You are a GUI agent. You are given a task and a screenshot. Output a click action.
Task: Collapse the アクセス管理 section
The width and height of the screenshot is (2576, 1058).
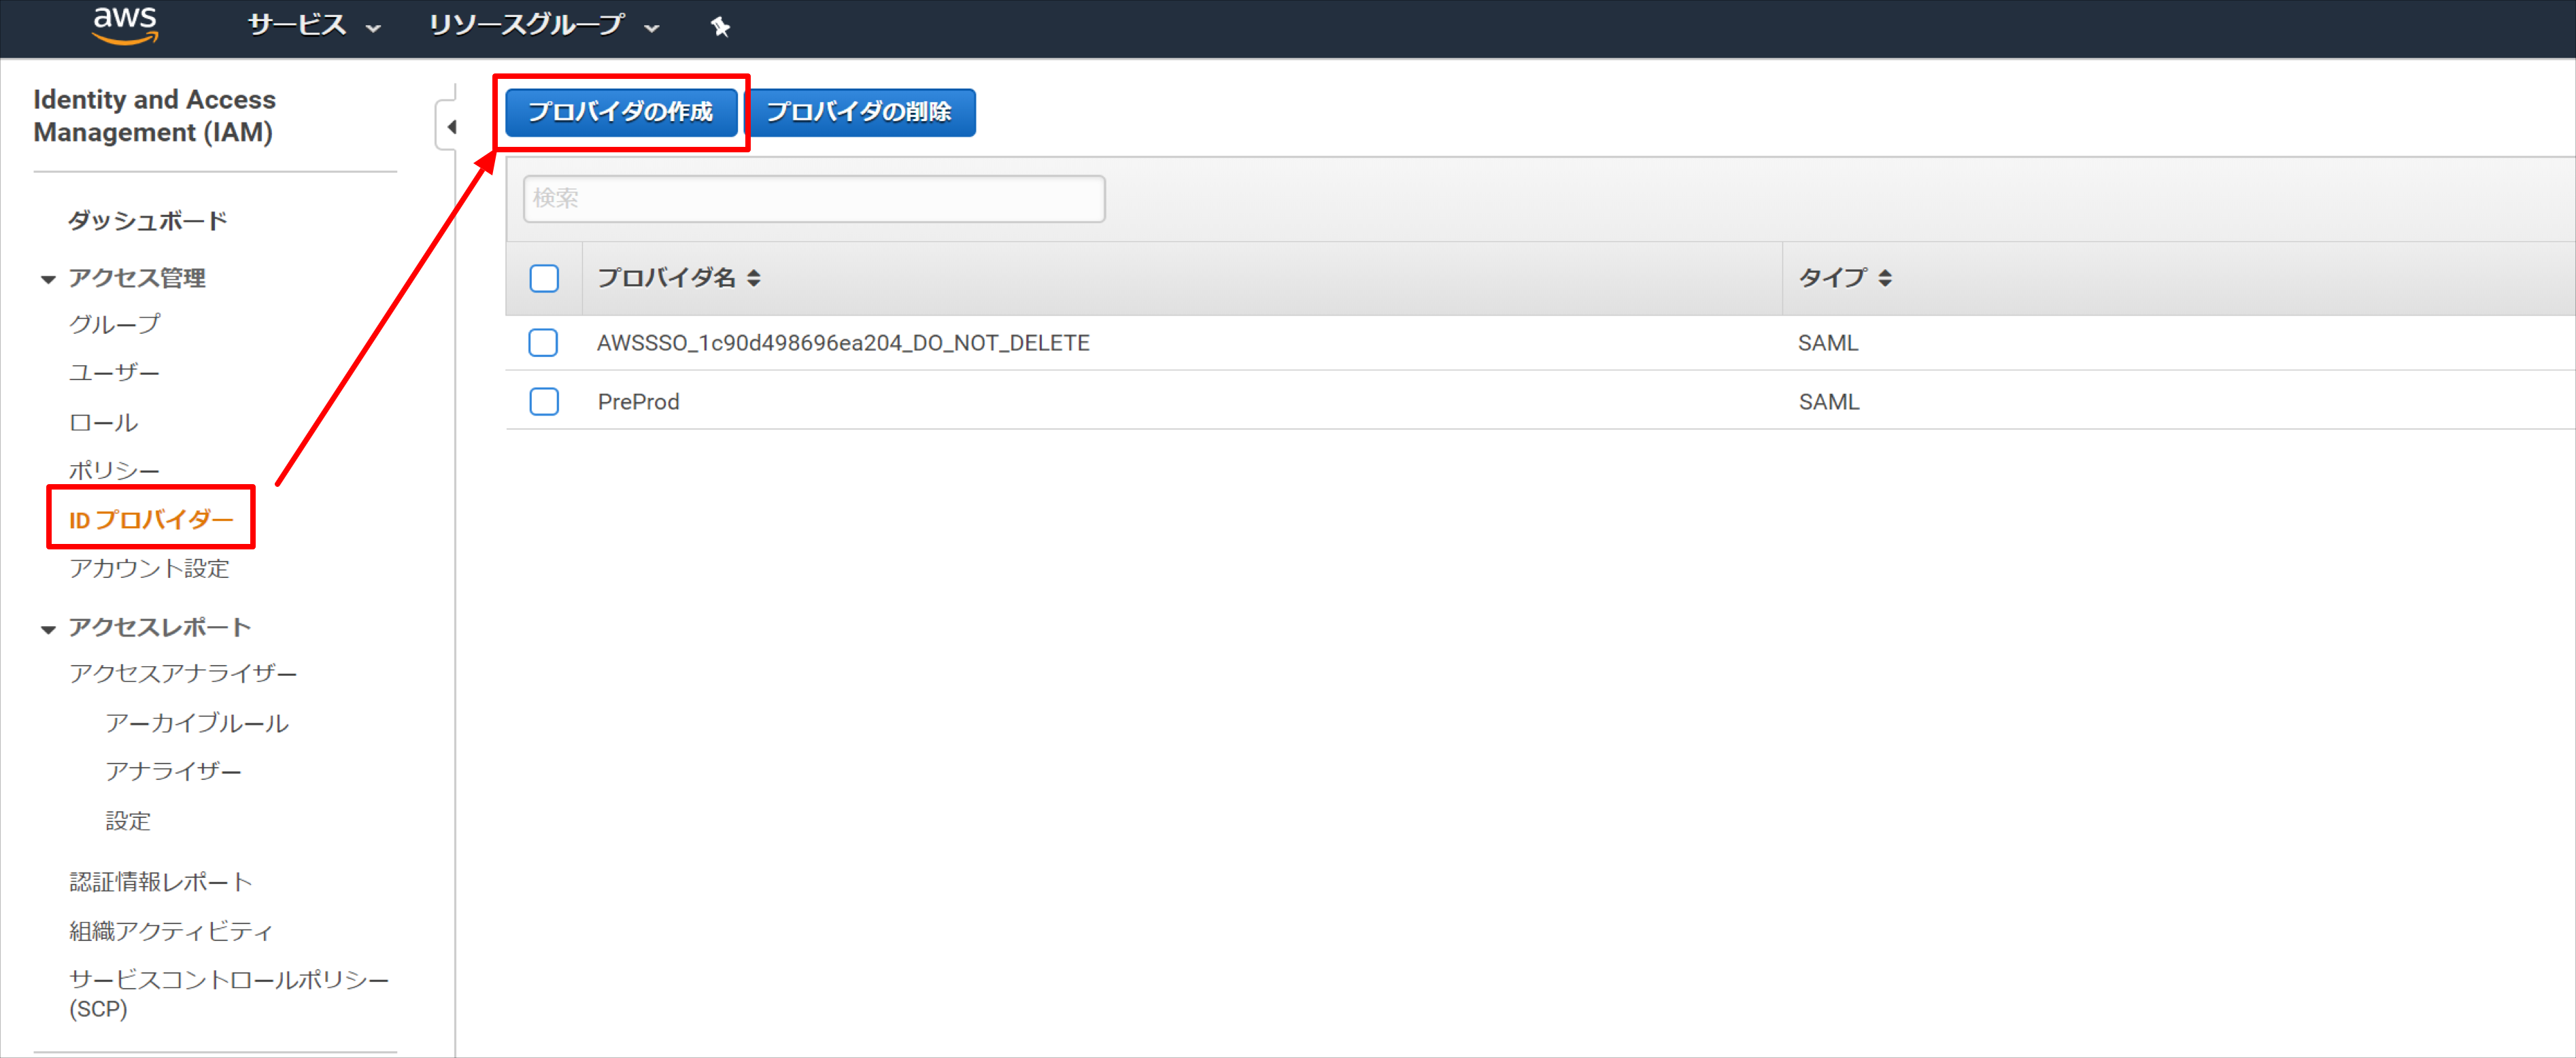tap(47, 279)
